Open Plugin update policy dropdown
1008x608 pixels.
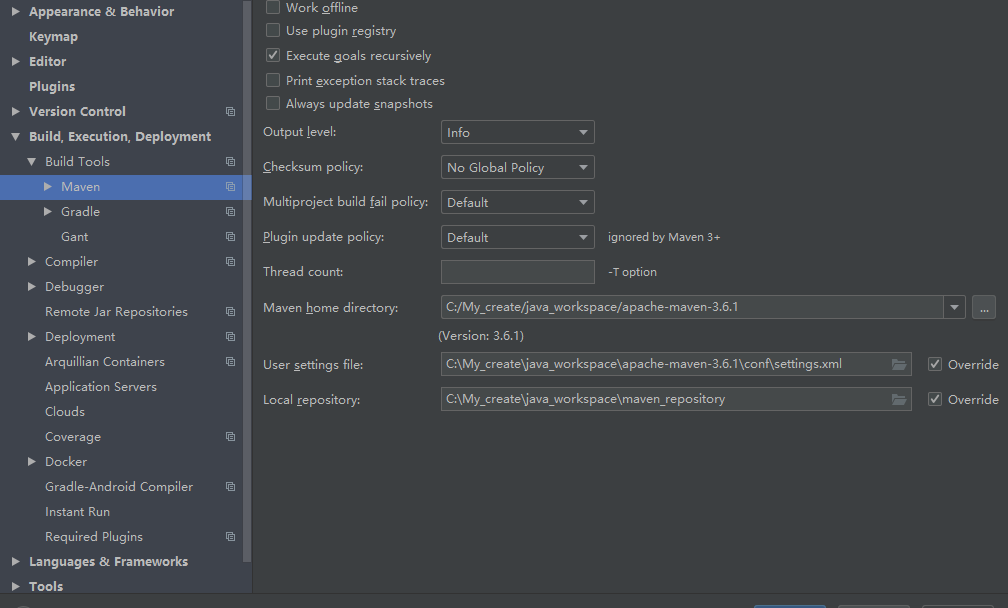click(x=518, y=237)
